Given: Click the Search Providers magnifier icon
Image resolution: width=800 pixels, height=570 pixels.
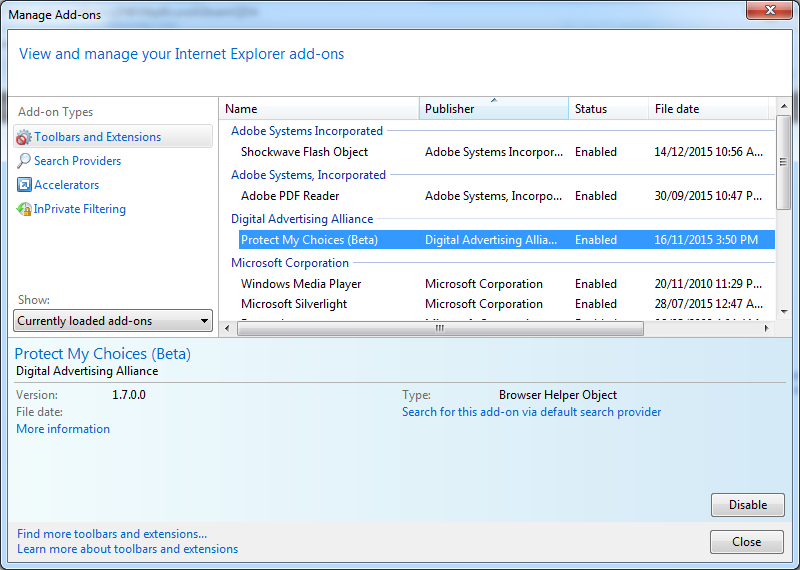Looking at the screenshot, I should pos(24,161).
